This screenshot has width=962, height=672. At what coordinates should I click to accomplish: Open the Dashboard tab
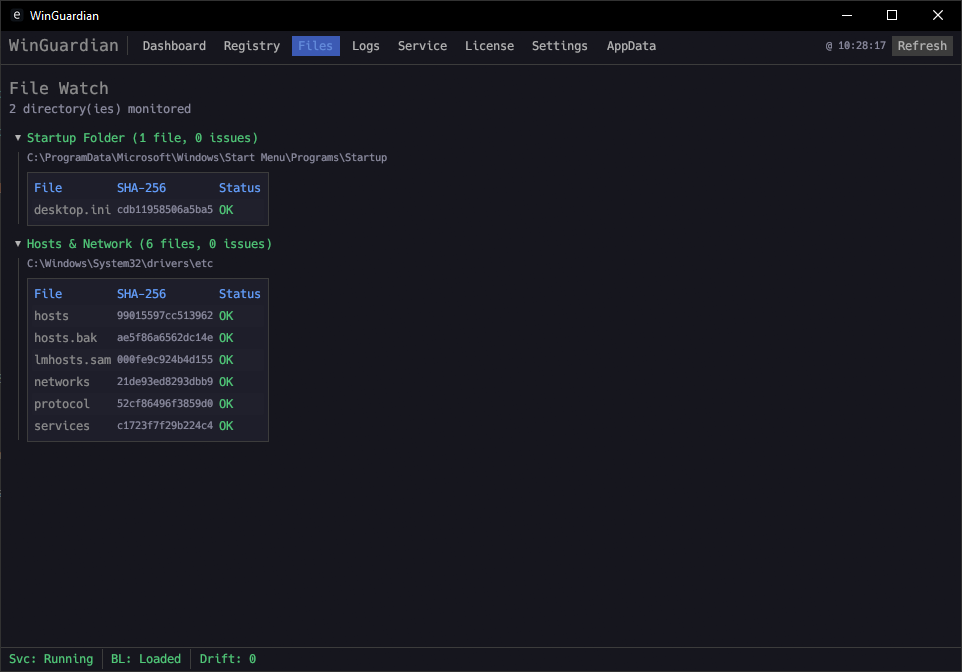point(174,46)
